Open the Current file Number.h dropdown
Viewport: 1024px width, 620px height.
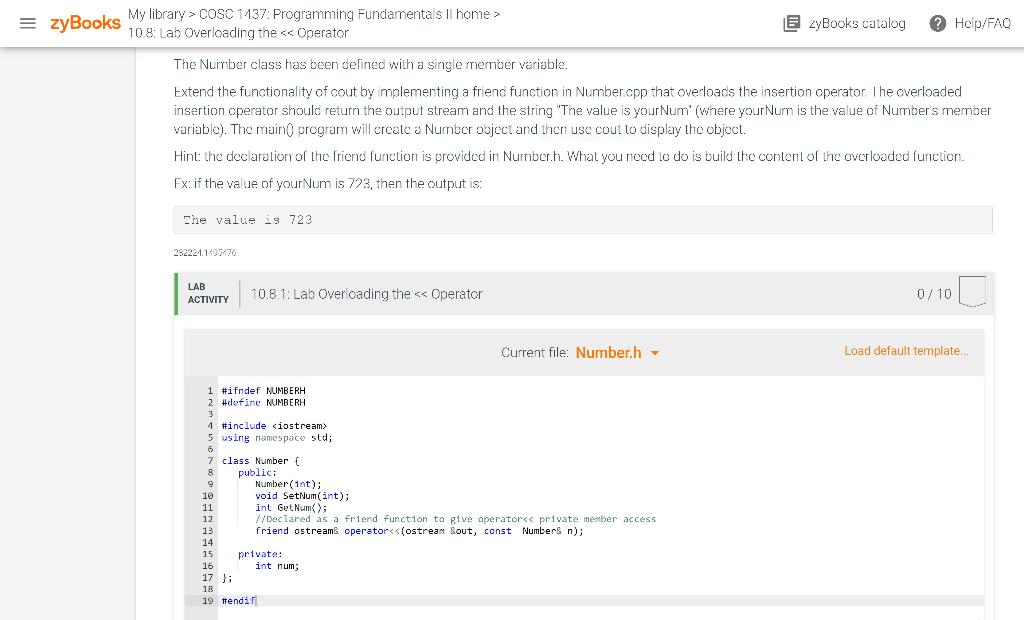click(x=609, y=352)
